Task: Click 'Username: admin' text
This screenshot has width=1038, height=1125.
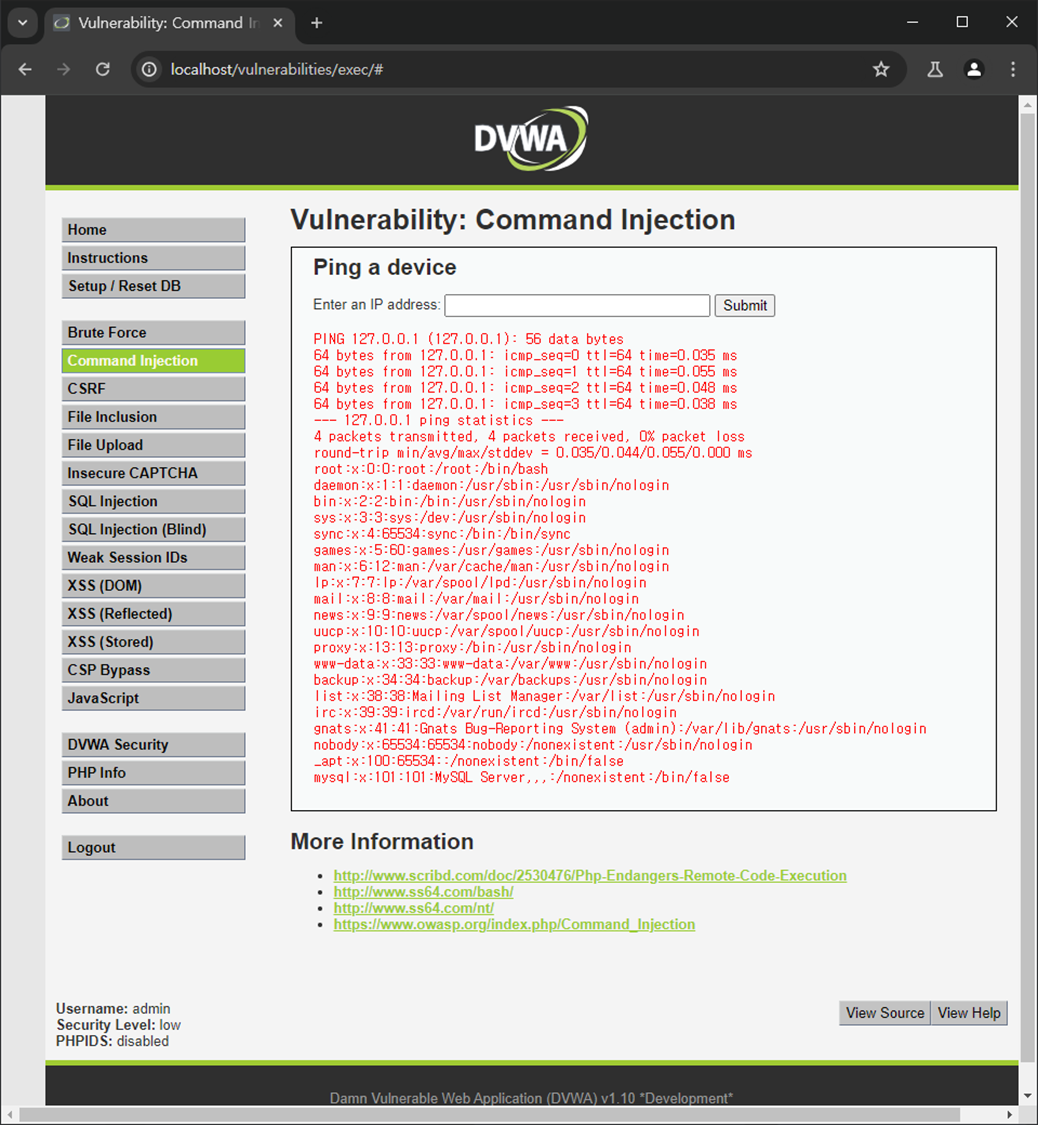Action: [113, 1009]
